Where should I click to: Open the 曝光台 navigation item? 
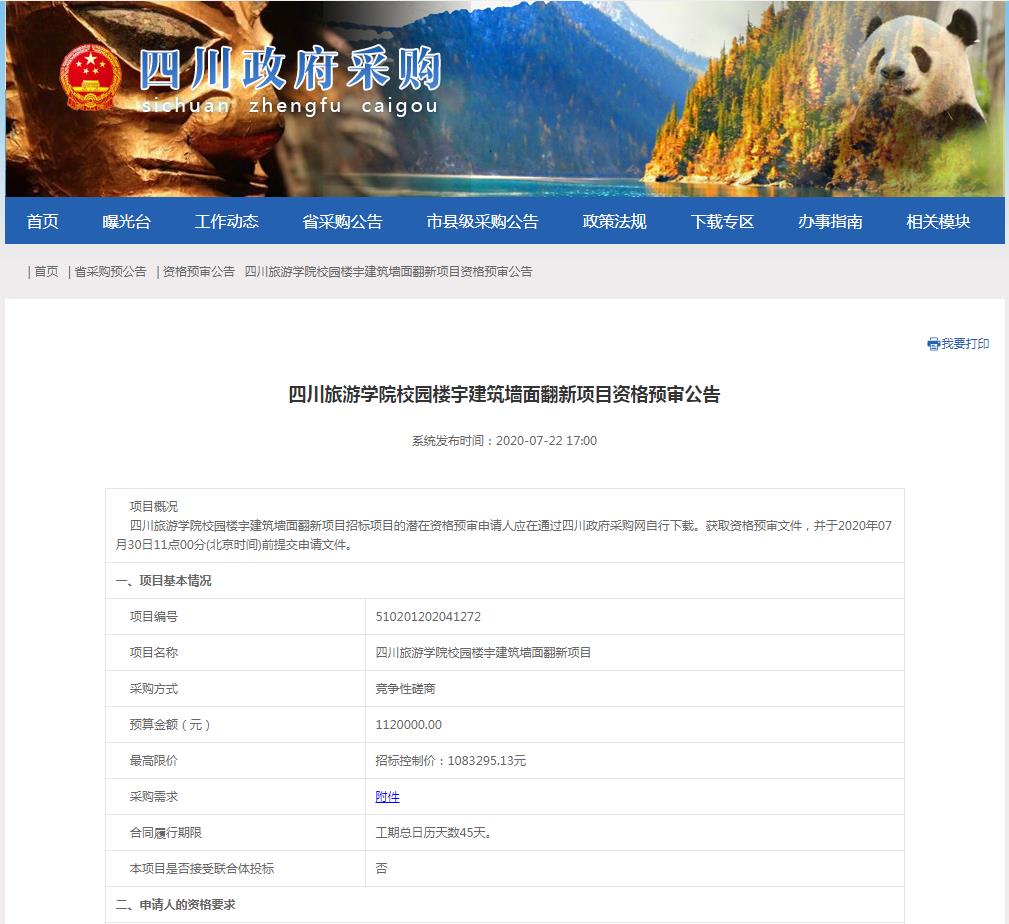127,221
